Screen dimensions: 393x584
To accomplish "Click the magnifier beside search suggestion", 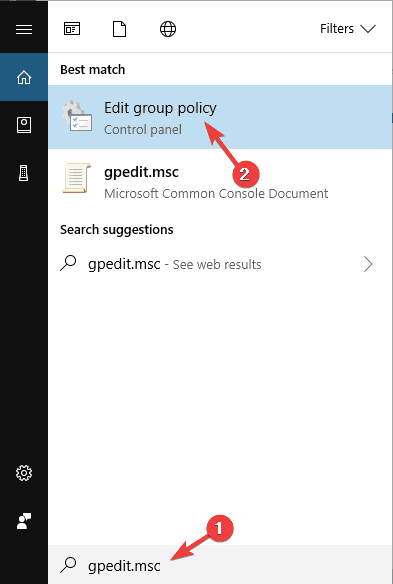I will (x=68, y=263).
